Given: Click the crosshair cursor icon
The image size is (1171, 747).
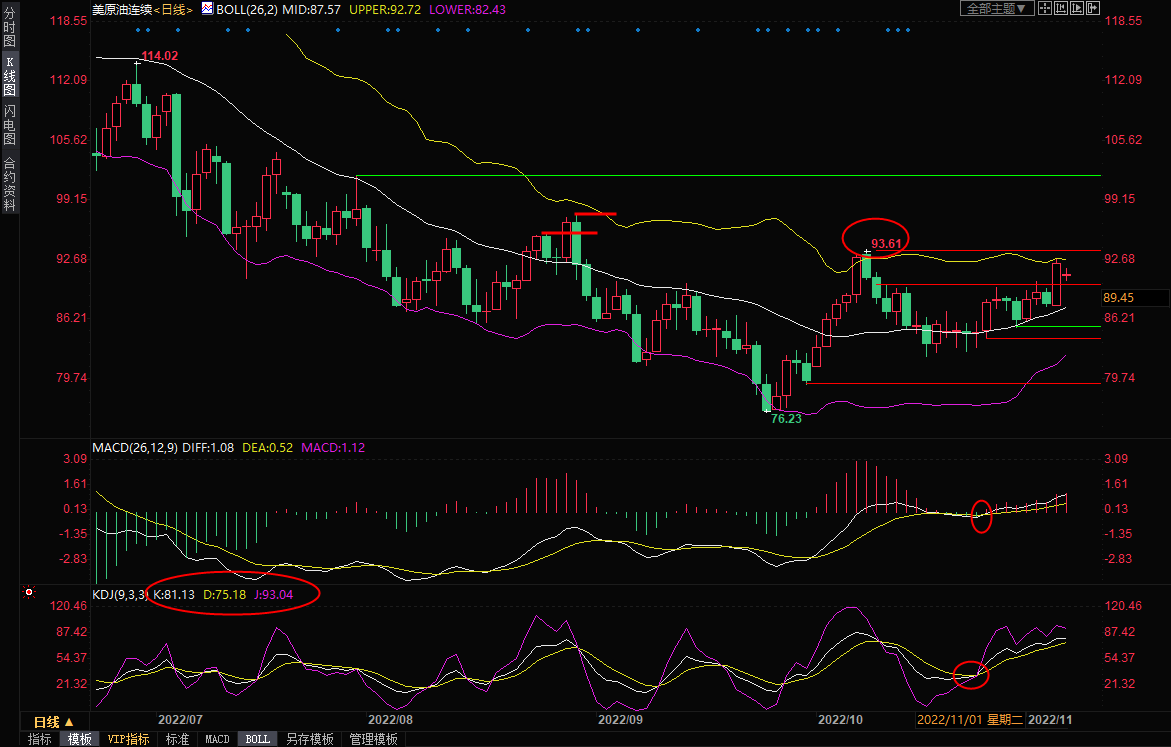Looking at the screenshot, I should (x=1044, y=8).
